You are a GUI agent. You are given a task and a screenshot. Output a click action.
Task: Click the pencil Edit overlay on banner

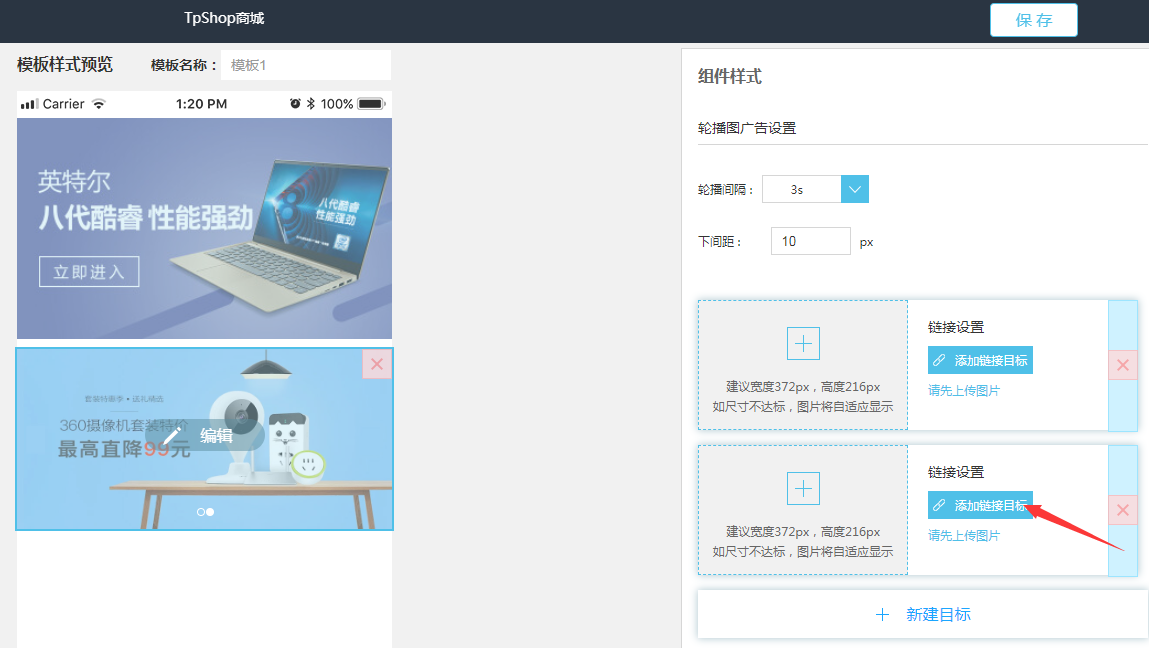200,435
